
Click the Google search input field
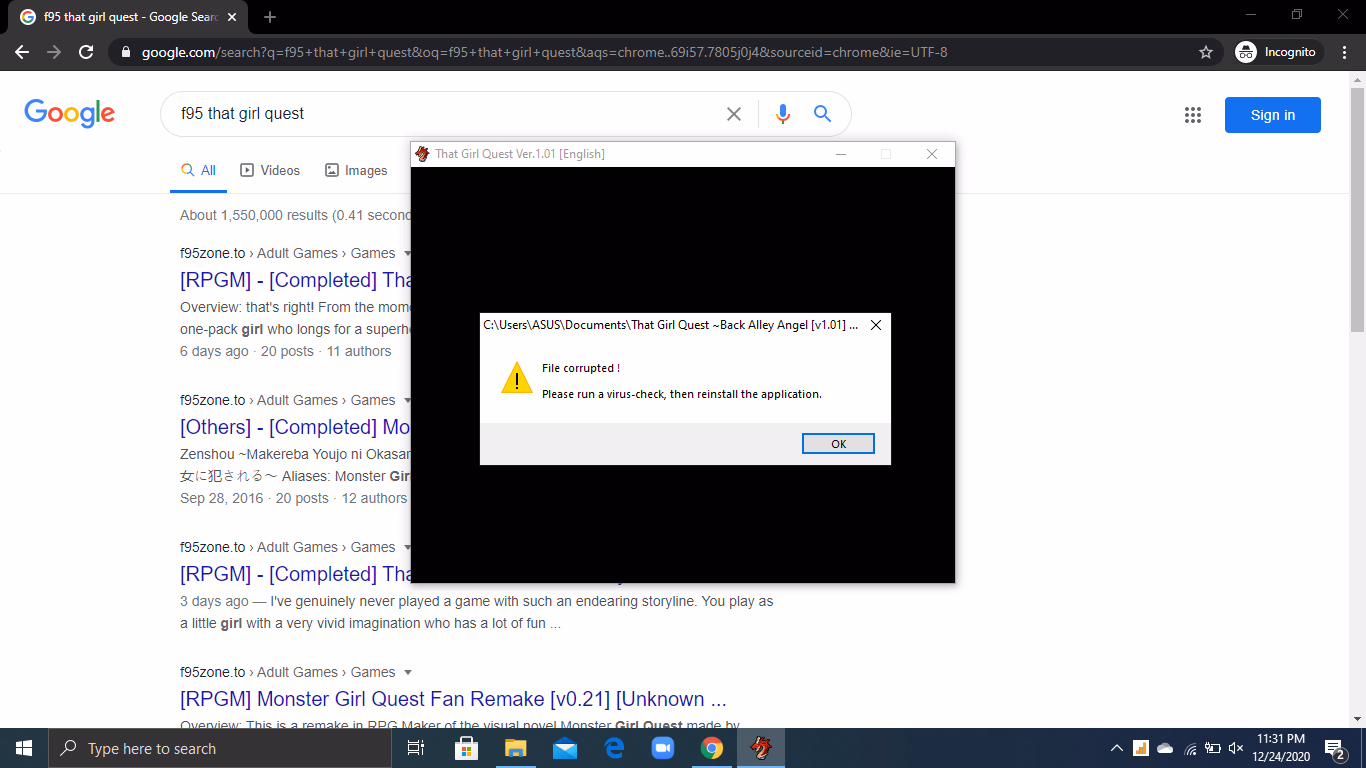point(440,114)
